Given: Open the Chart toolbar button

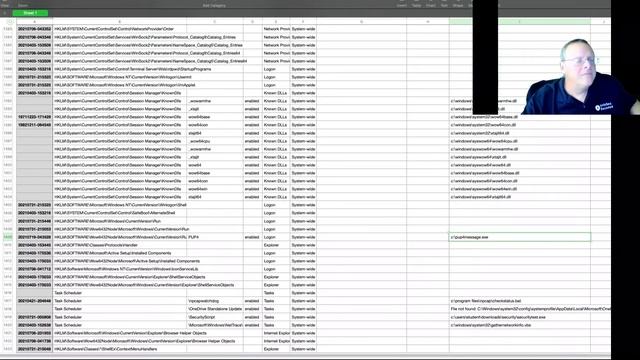Looking at the screenshot, I should tap(431, 5).
